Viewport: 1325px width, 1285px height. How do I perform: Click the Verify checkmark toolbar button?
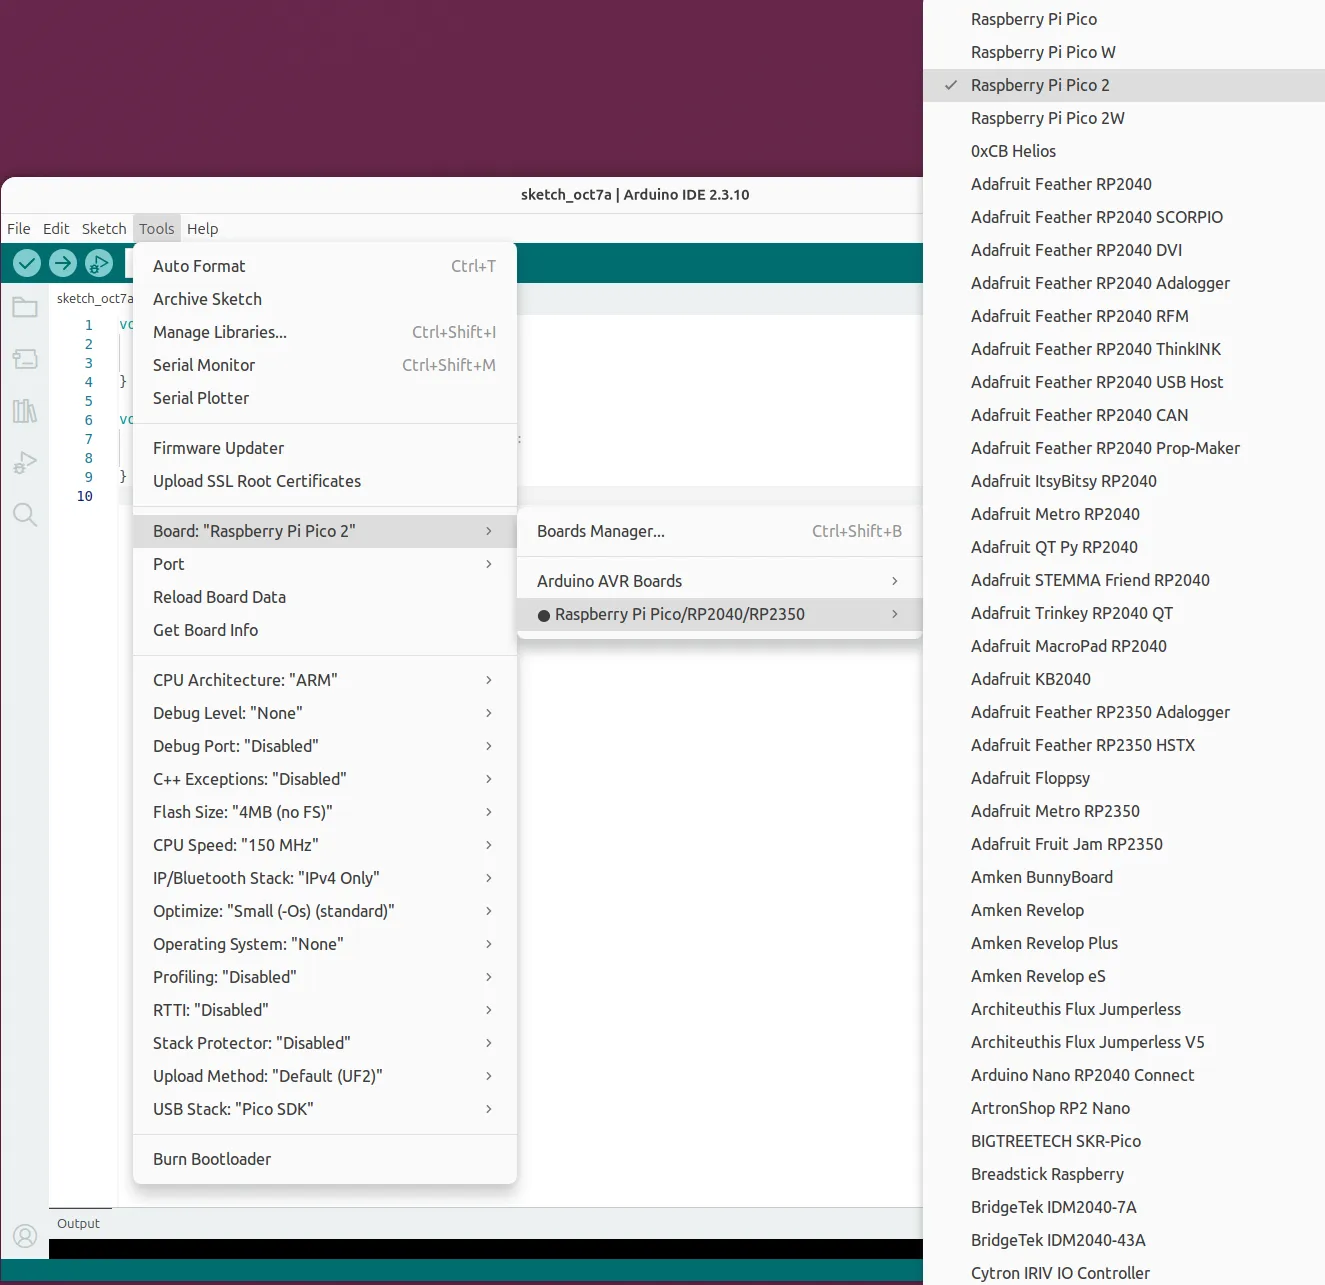pyautogui.click(x=27, y=263)
